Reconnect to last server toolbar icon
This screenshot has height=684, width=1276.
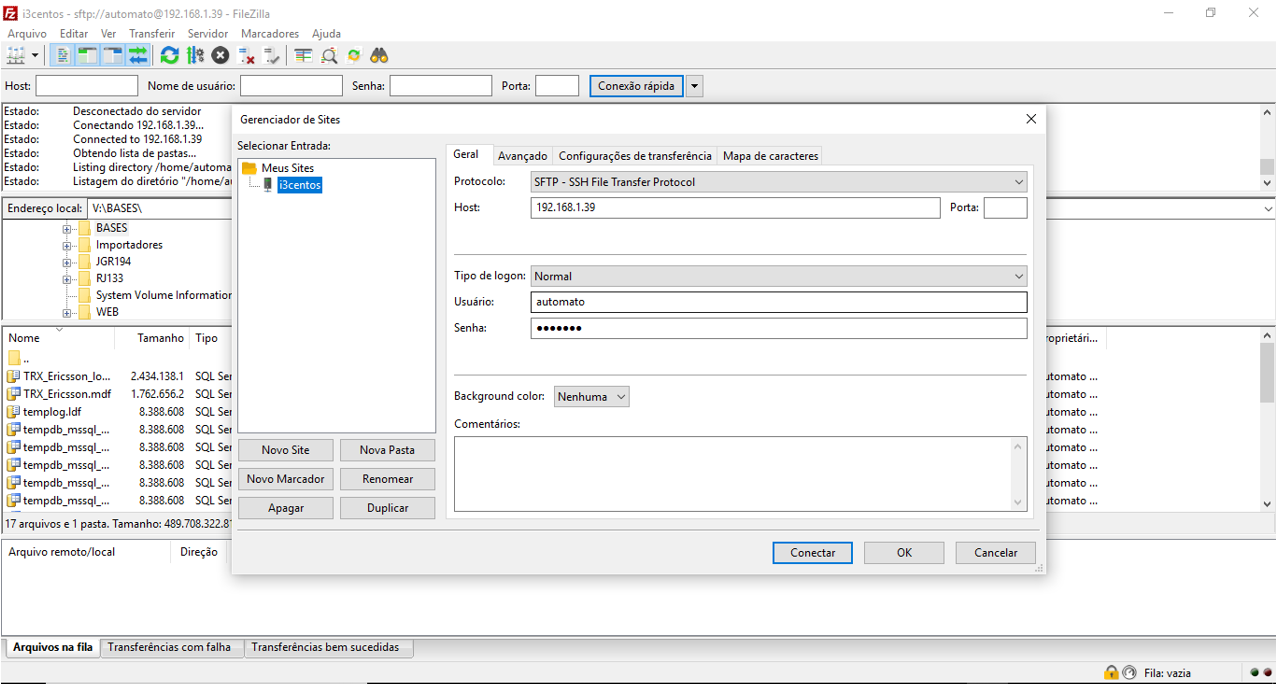pyautogui.click(x=271, y=56)
